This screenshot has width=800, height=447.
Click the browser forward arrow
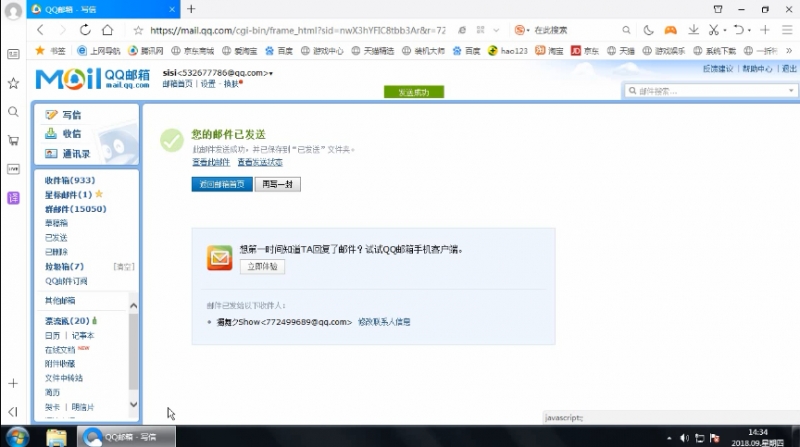[x=62, y=30]
